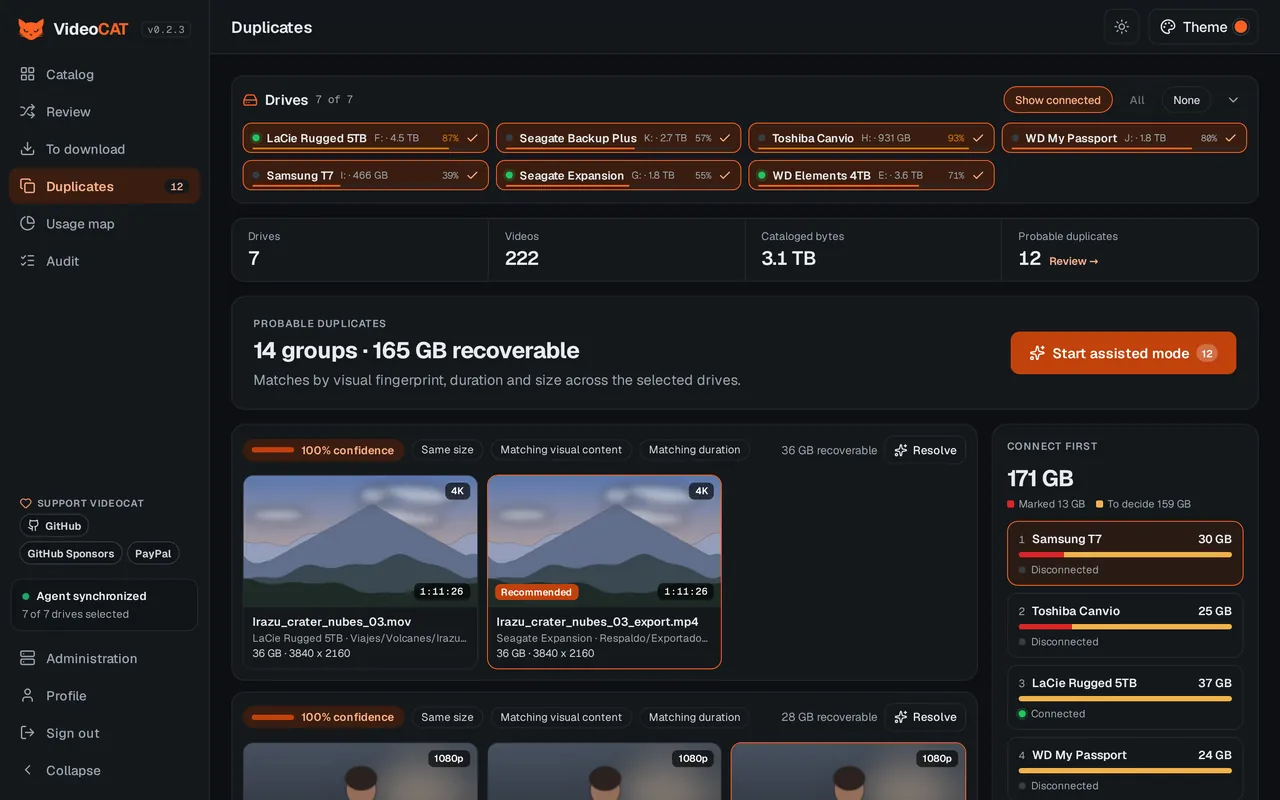This screenshot has width=1280, height=800.
Task: Open the LaCie Rugged 5TB 37 GB card in Connect first
Action: pos(1125,697)
